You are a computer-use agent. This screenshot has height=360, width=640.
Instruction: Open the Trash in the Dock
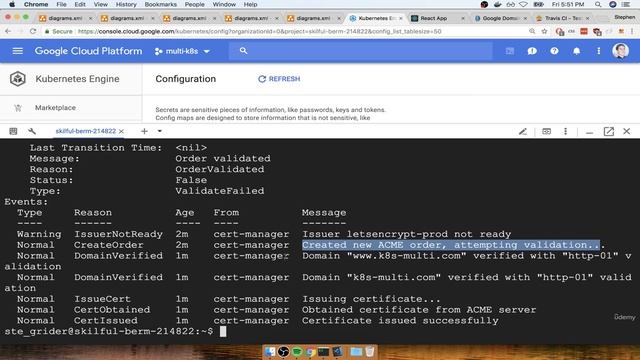[x=369, y=351]
